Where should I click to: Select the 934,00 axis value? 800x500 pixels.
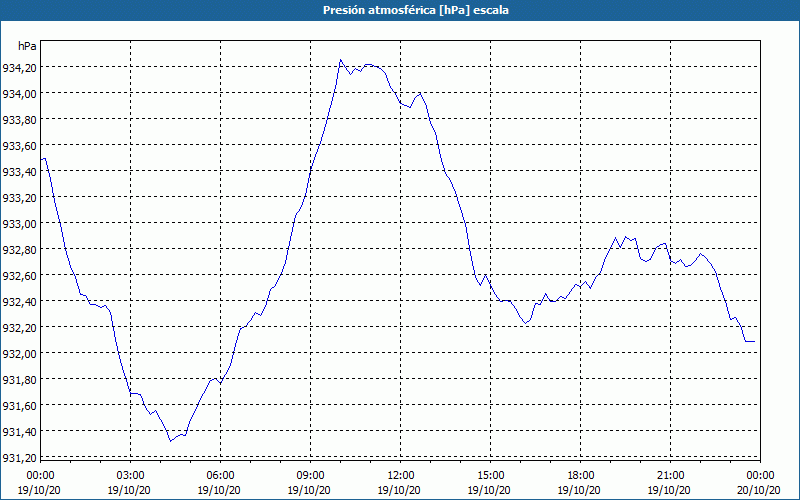[x=19, y=93]
